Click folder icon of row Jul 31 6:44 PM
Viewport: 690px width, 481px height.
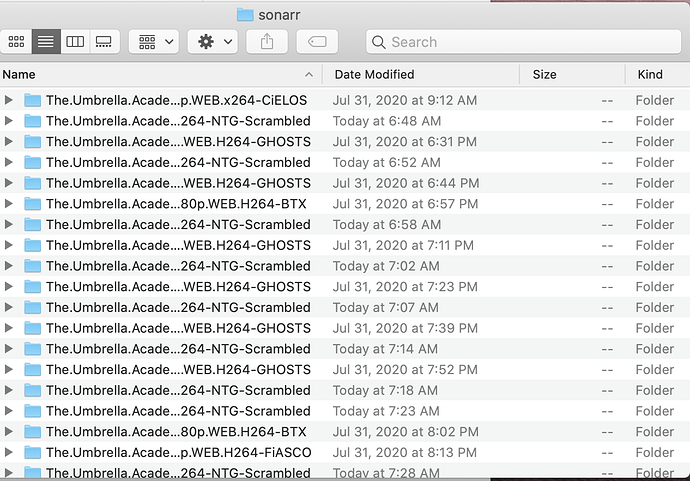(x=33, y=183)
